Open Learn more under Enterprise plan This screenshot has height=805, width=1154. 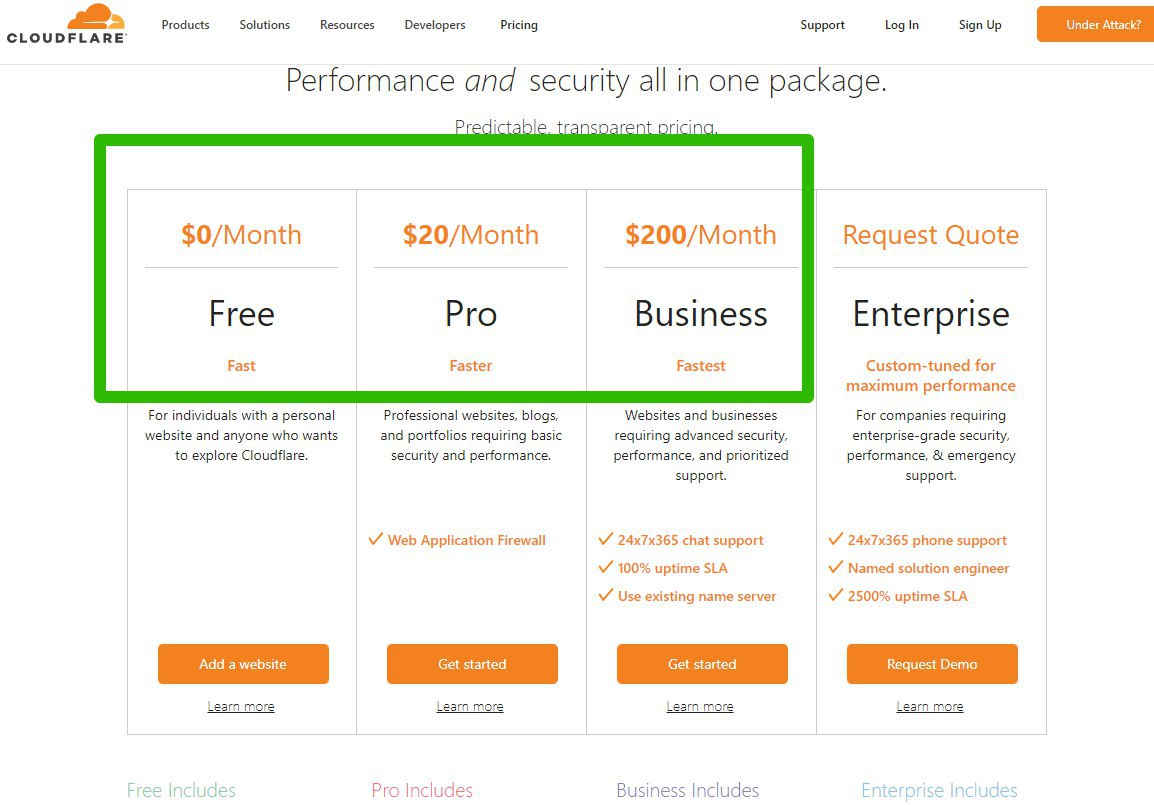coord(930,706)
